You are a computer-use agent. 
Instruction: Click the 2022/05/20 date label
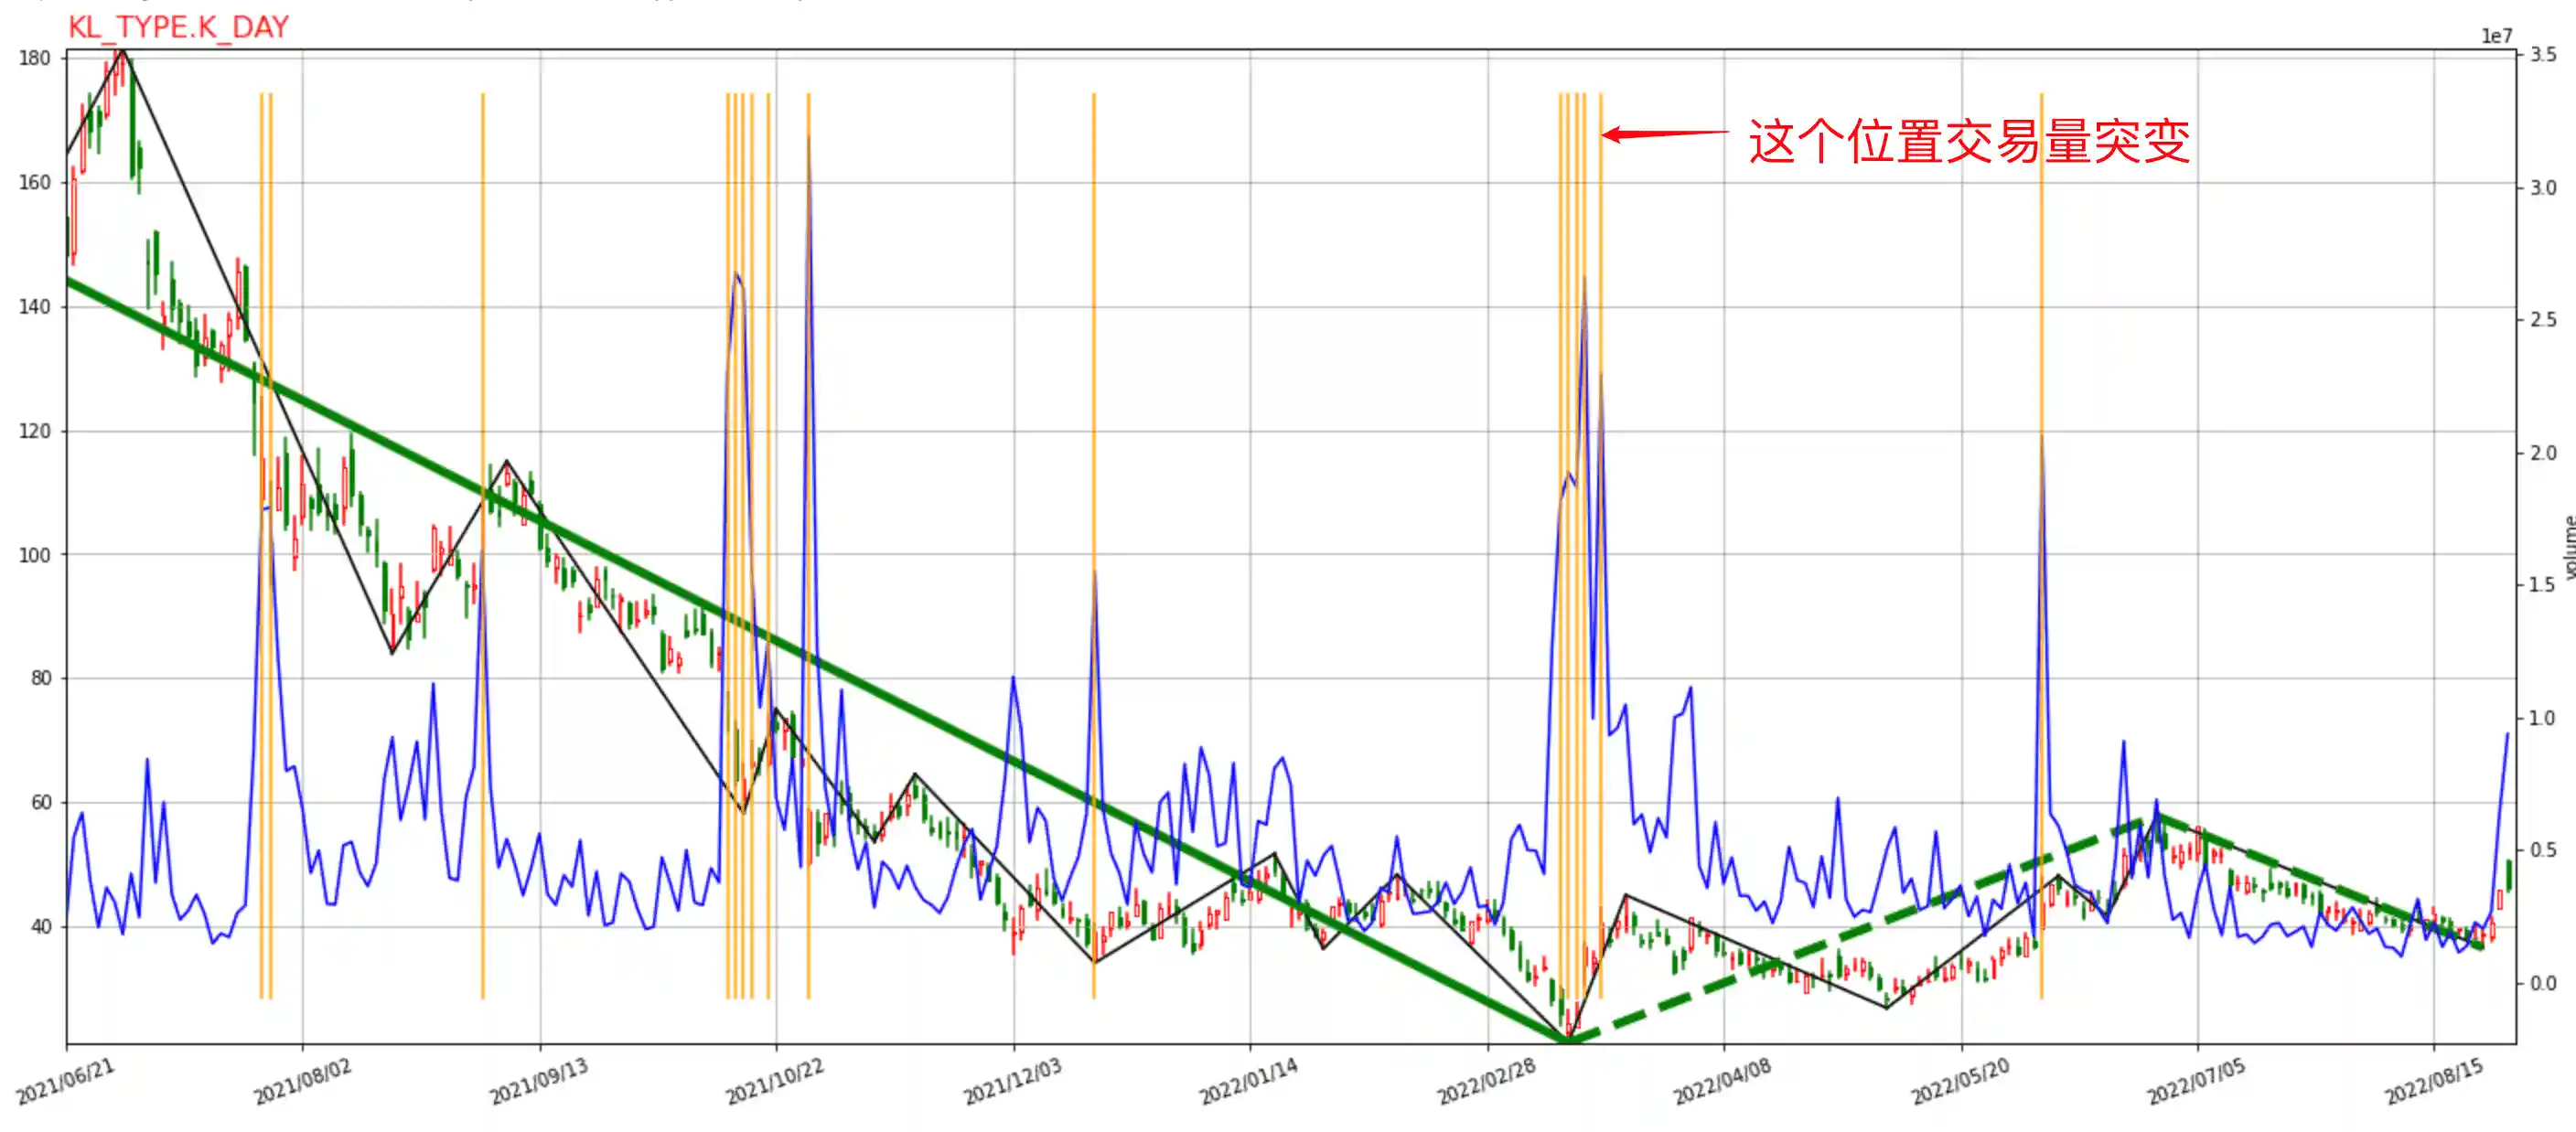tap(1960, 1082)
